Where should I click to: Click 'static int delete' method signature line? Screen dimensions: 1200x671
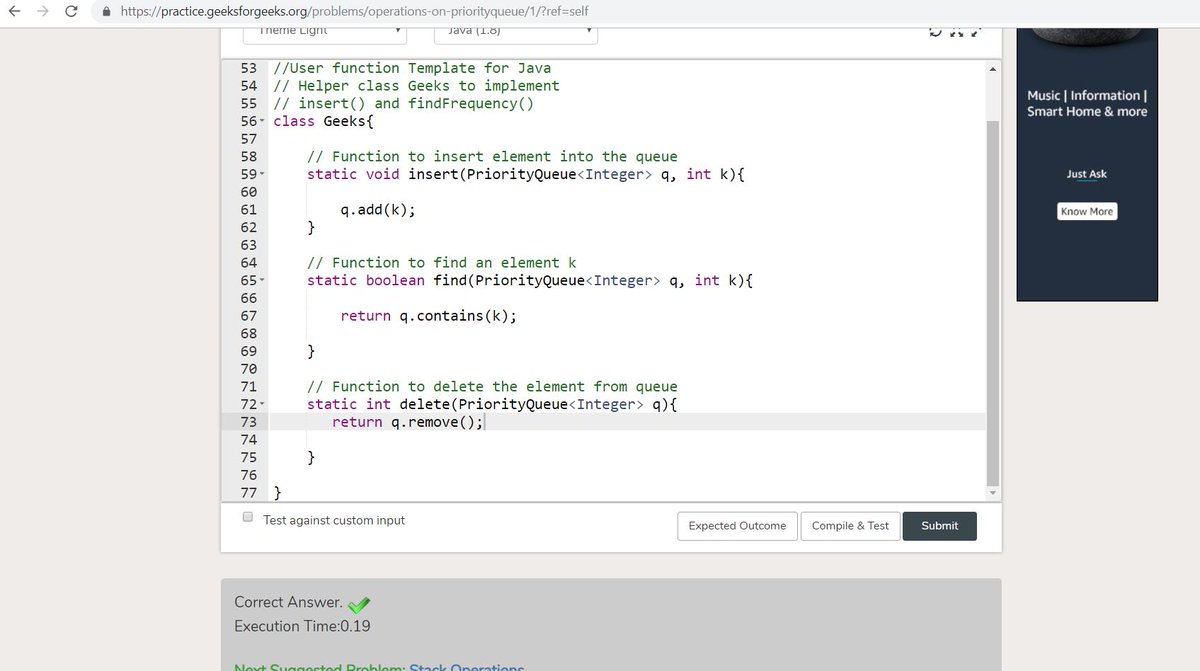(x=492, y=405)
